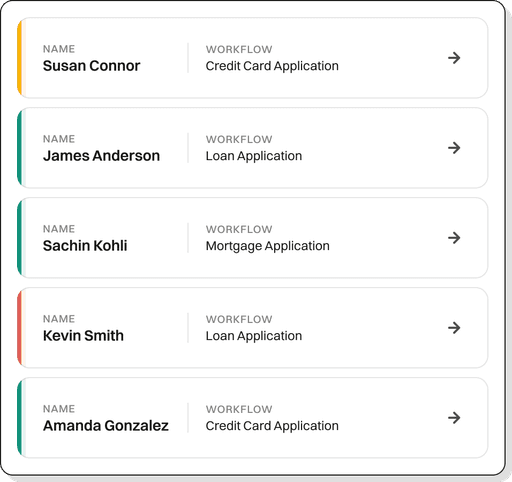Click the red status bar on Kevin Smith's card

pyautogui.click(x=20, y=328)
